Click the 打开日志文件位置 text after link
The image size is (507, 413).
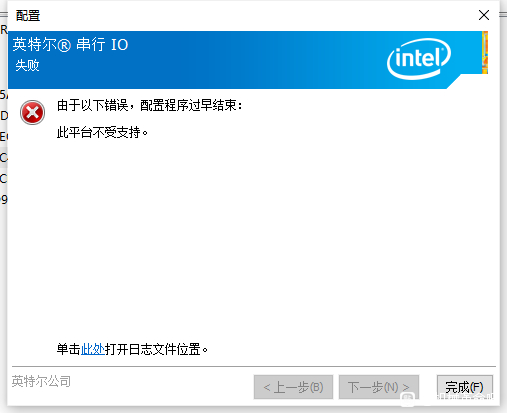pos(156,349)
